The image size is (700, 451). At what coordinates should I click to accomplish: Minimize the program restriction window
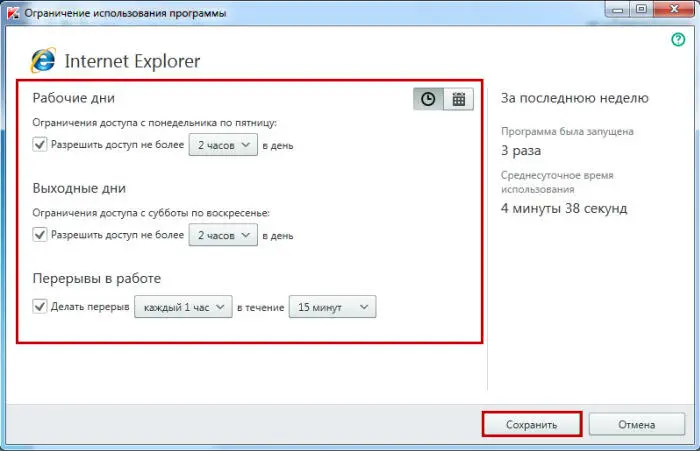[x=618, y=9]
